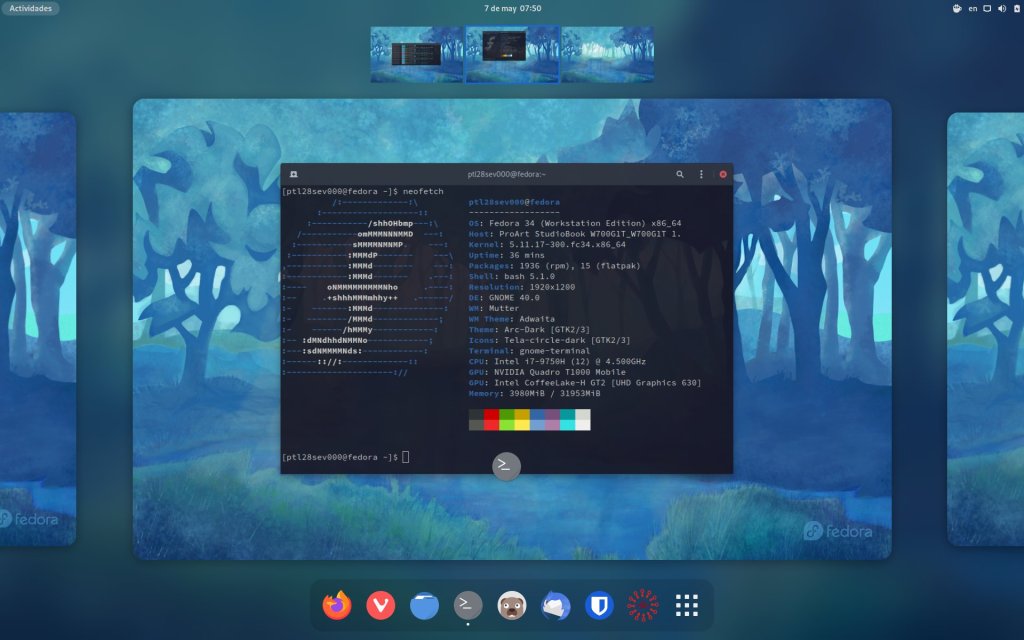Open the Vivaldi browser in the dock
The image size is (1024, 640).
pyautogui.click(x=381, y=605)
